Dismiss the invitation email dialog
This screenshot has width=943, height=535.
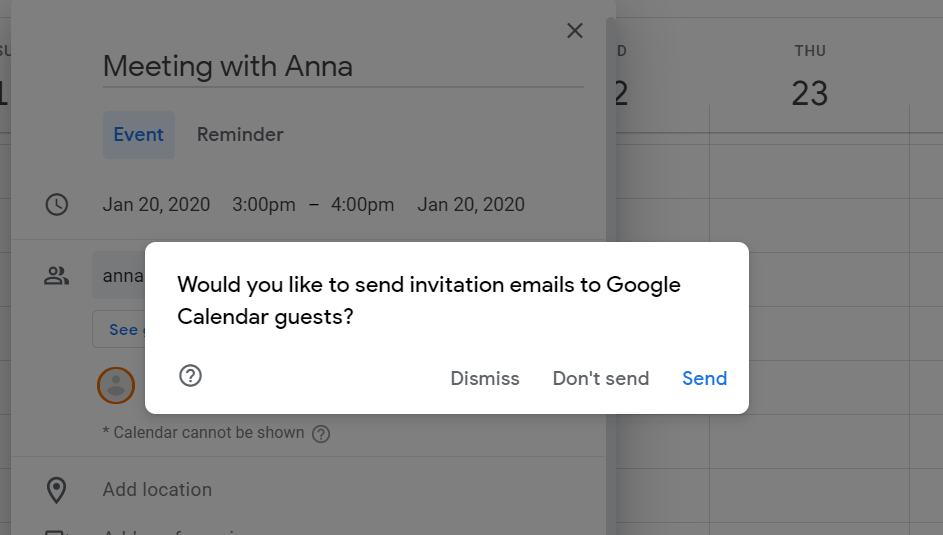(485, 378)
